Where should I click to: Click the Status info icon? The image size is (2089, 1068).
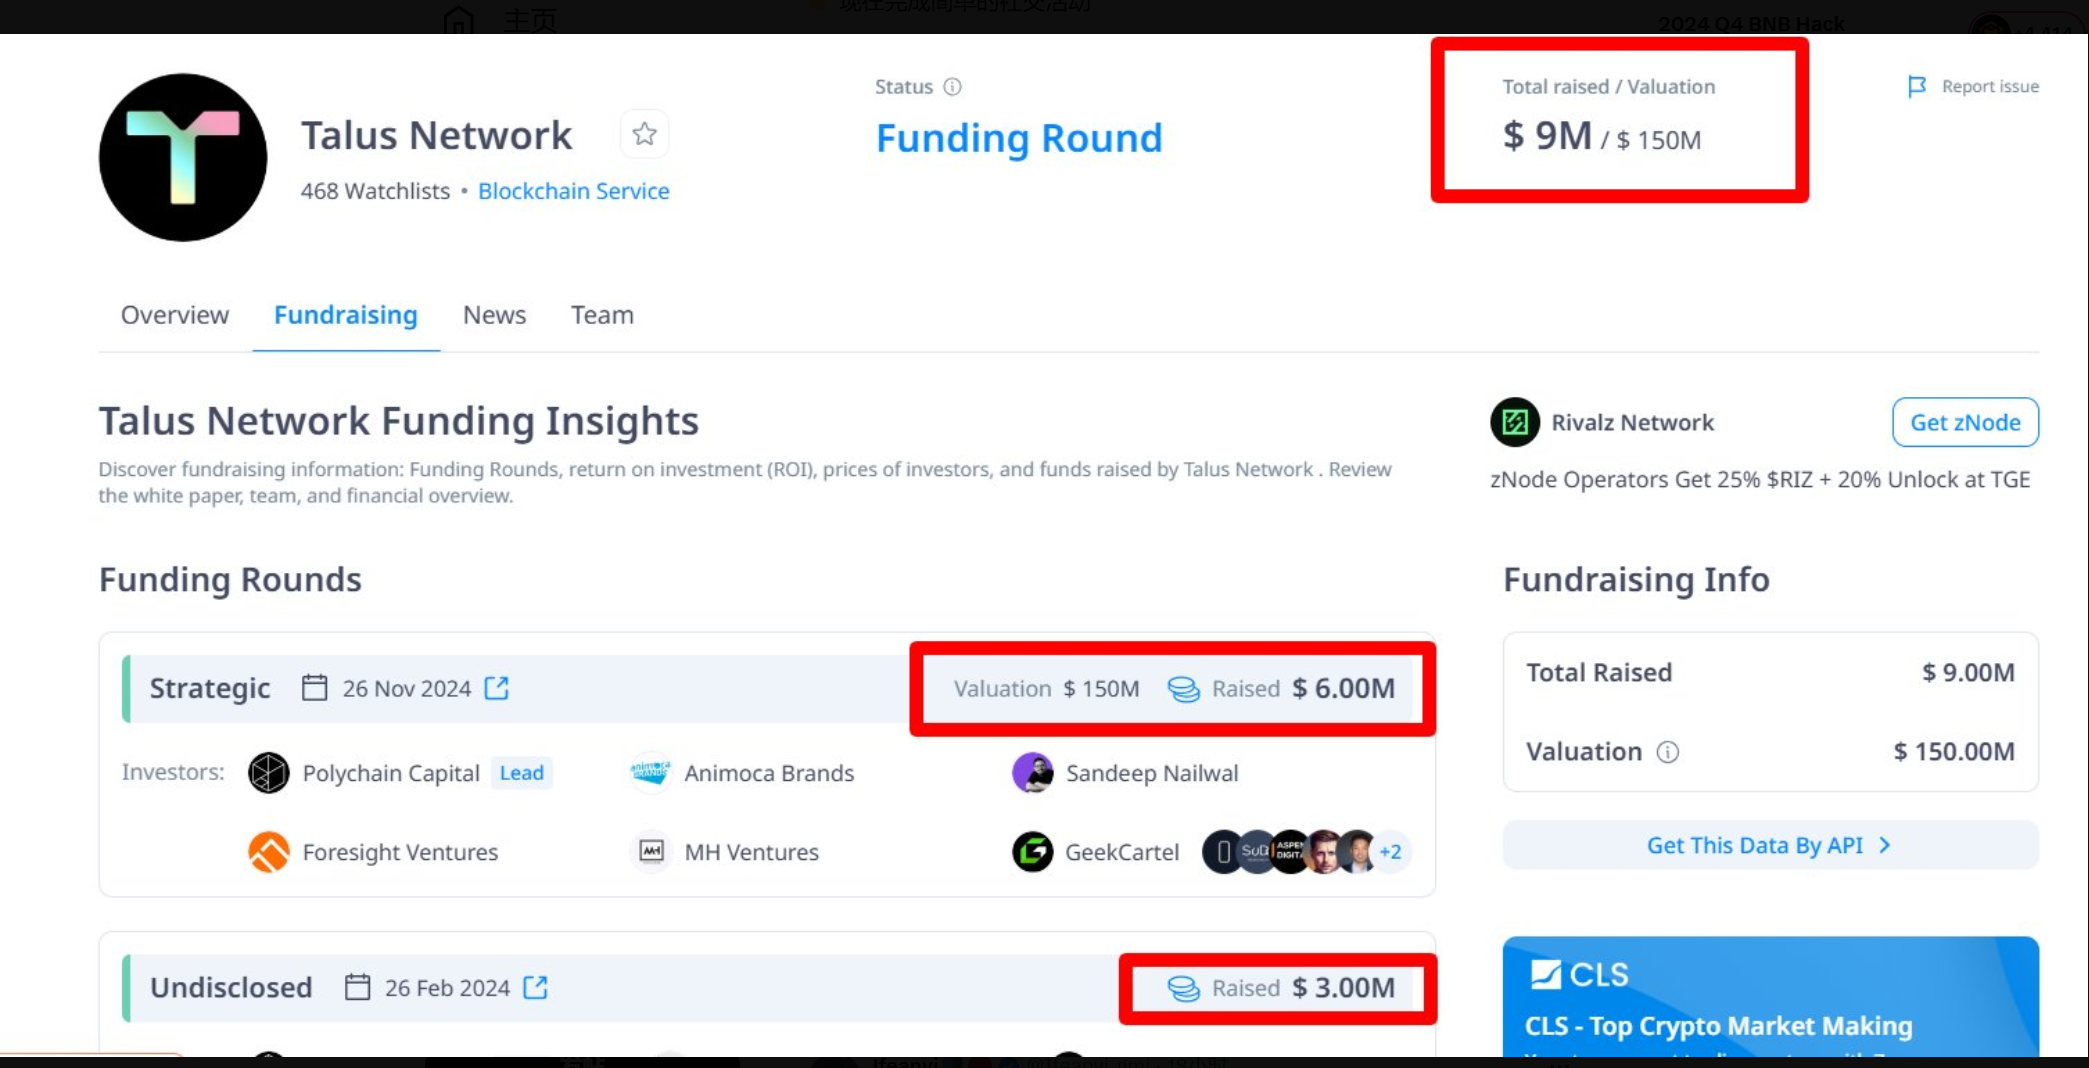point(953,87)
